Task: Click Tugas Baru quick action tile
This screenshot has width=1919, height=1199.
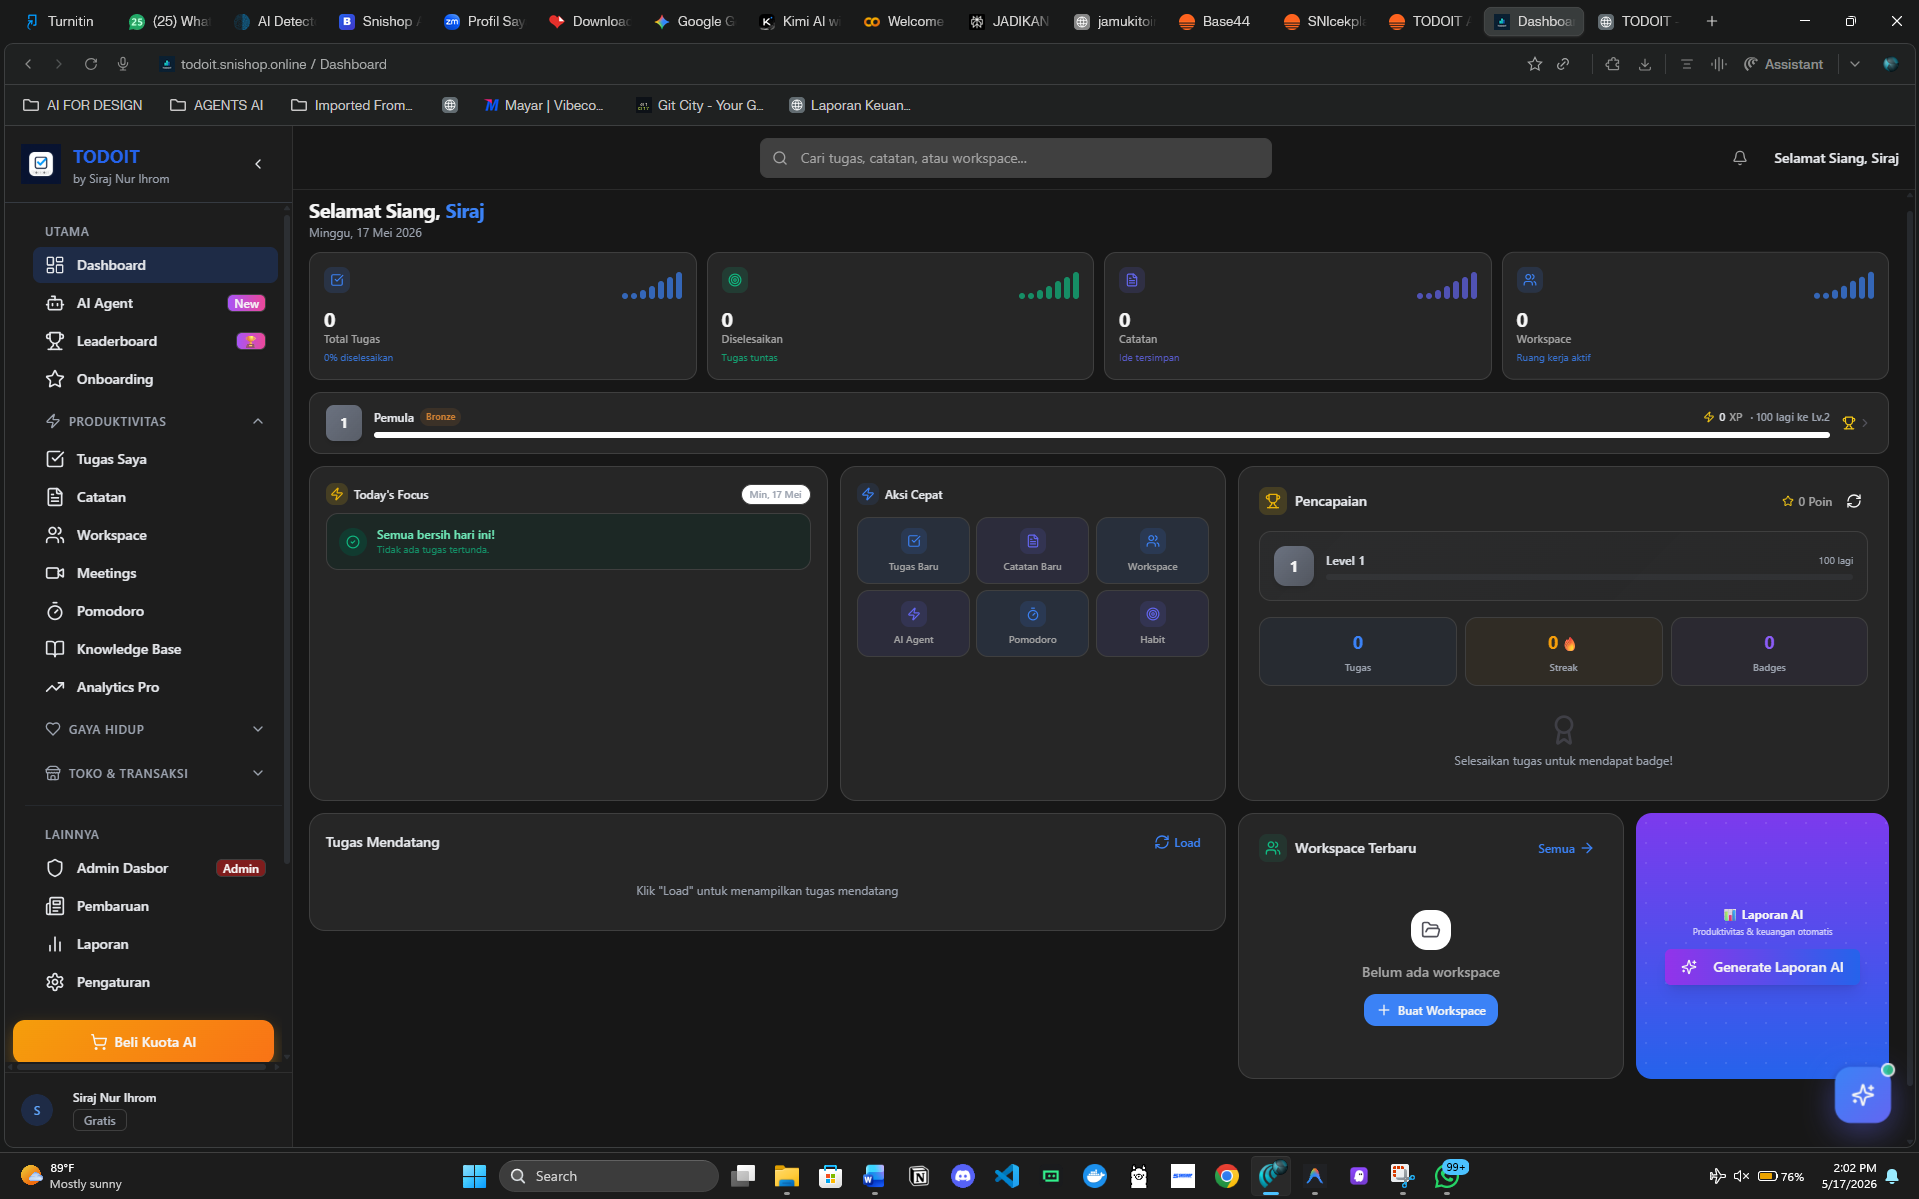Action: (913, 551)
